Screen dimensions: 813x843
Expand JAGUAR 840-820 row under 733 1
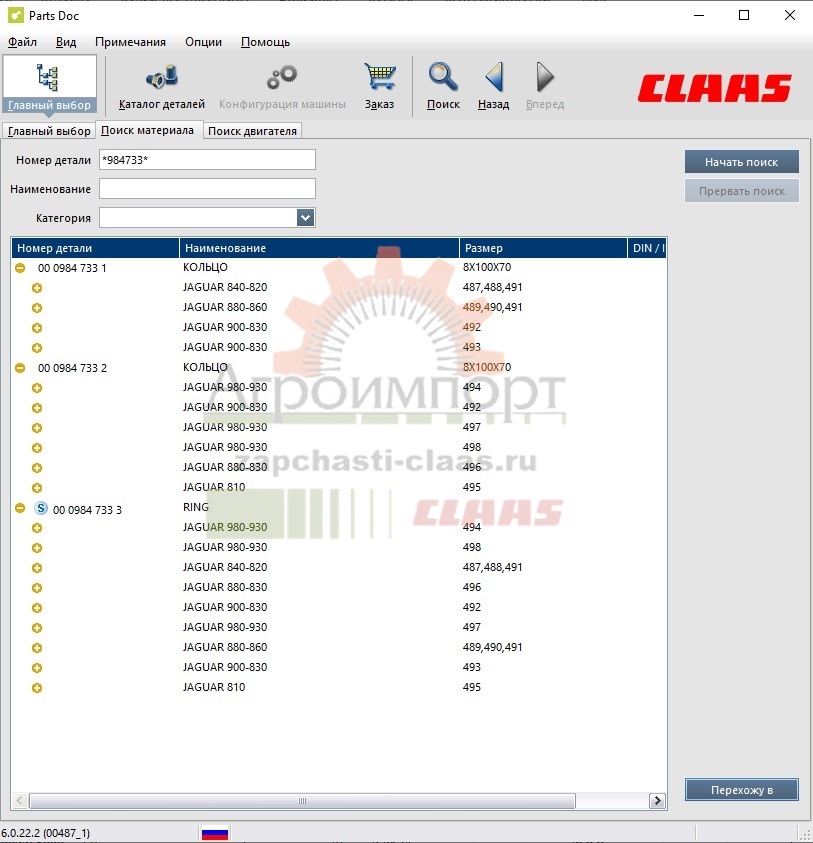pos(37,288)
